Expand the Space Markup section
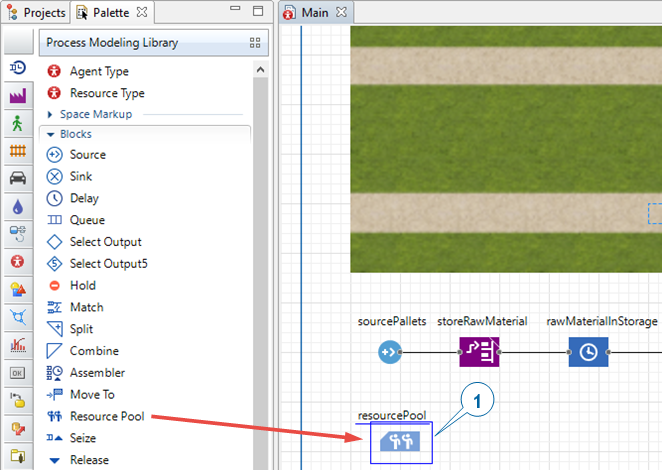 point(50,114)
